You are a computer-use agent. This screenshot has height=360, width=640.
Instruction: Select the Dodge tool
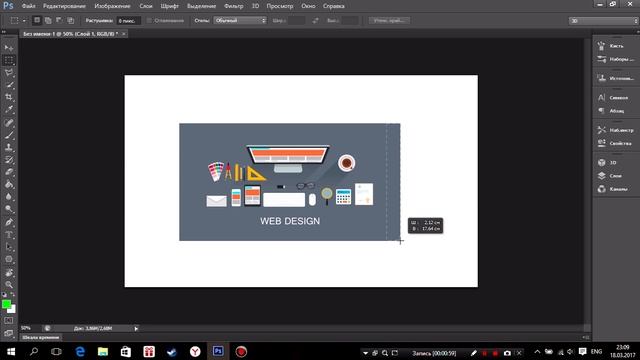tap(9, 209)
